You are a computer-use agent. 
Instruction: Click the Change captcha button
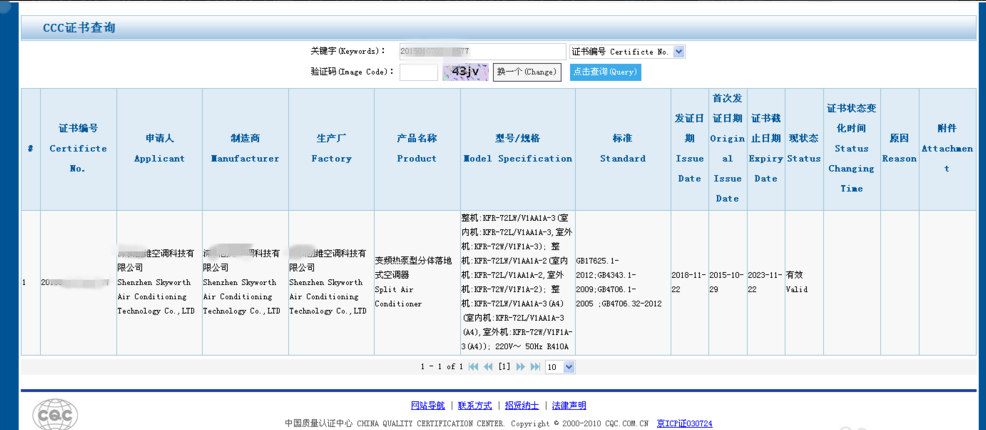click(526, 72)
